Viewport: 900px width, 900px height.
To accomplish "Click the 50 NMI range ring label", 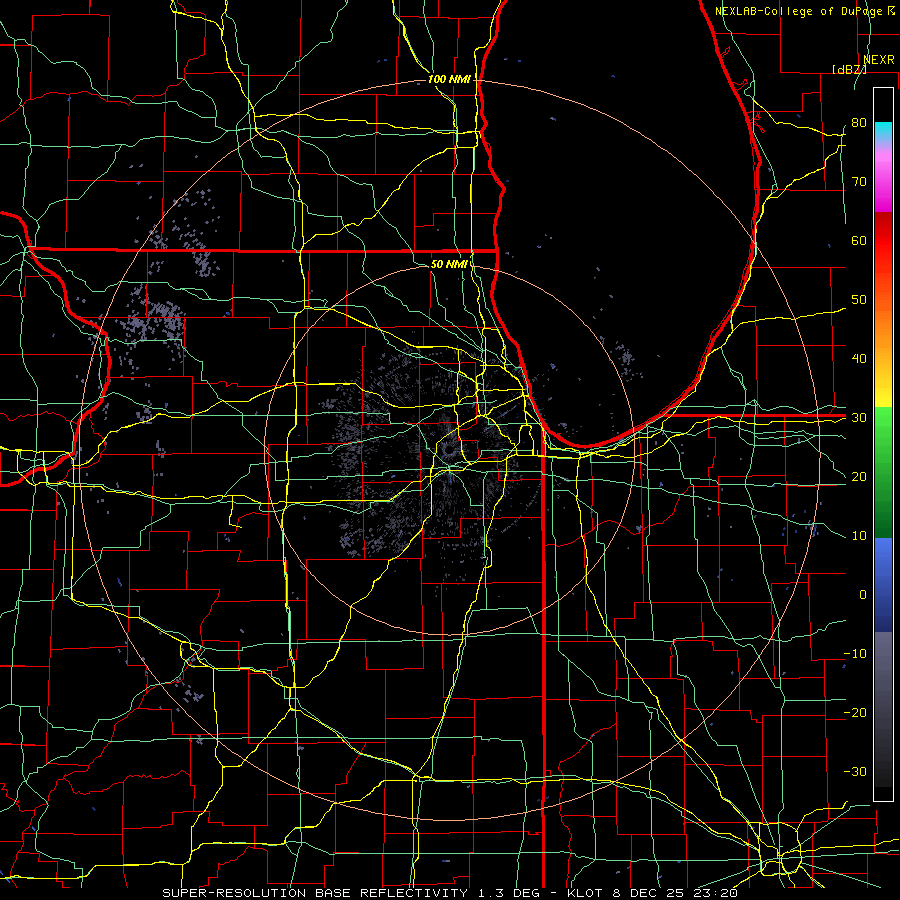I will pyautogui.click(x=449, y=264).
